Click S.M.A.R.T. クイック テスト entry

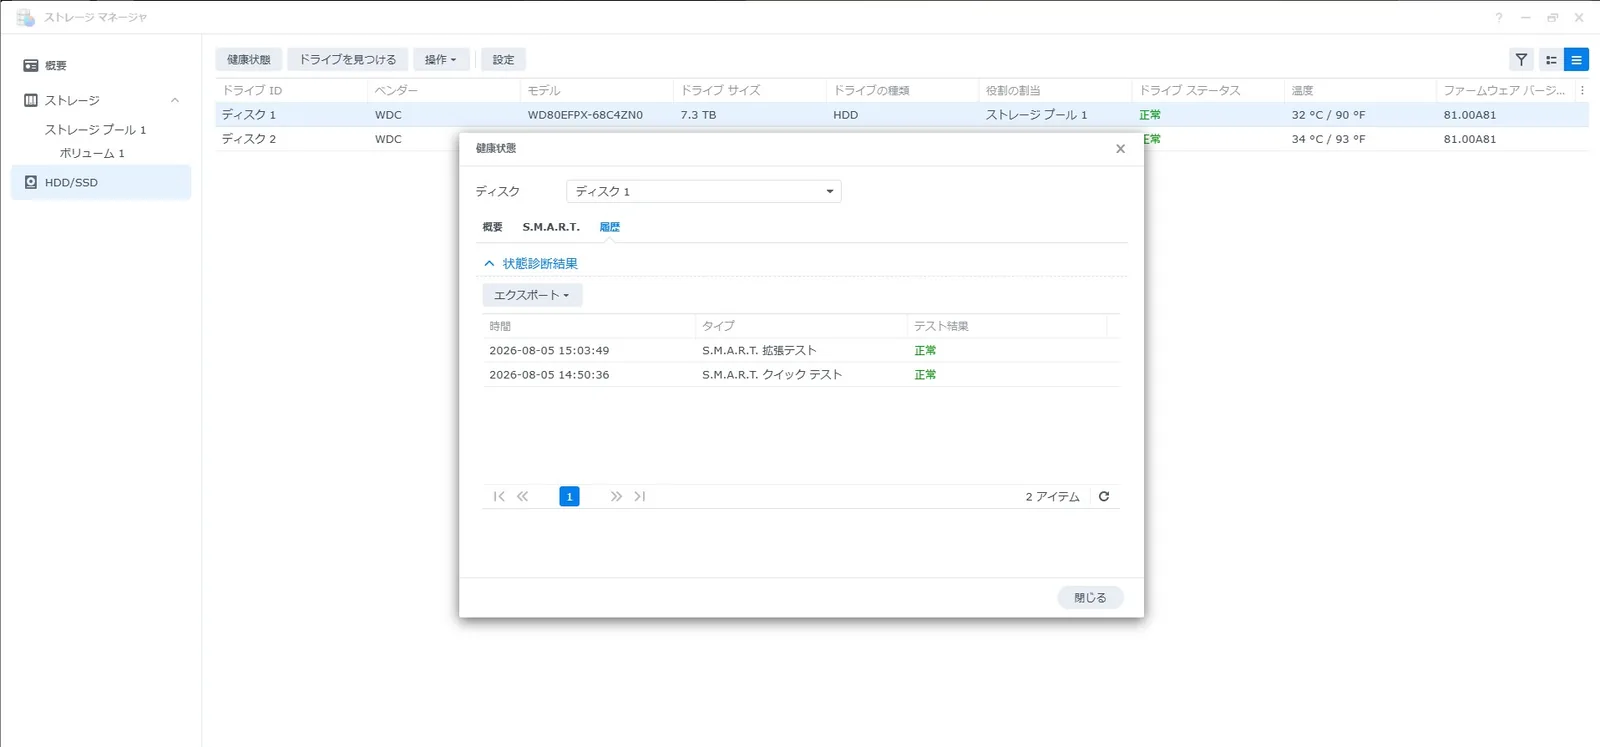click(x=772, y=375)
